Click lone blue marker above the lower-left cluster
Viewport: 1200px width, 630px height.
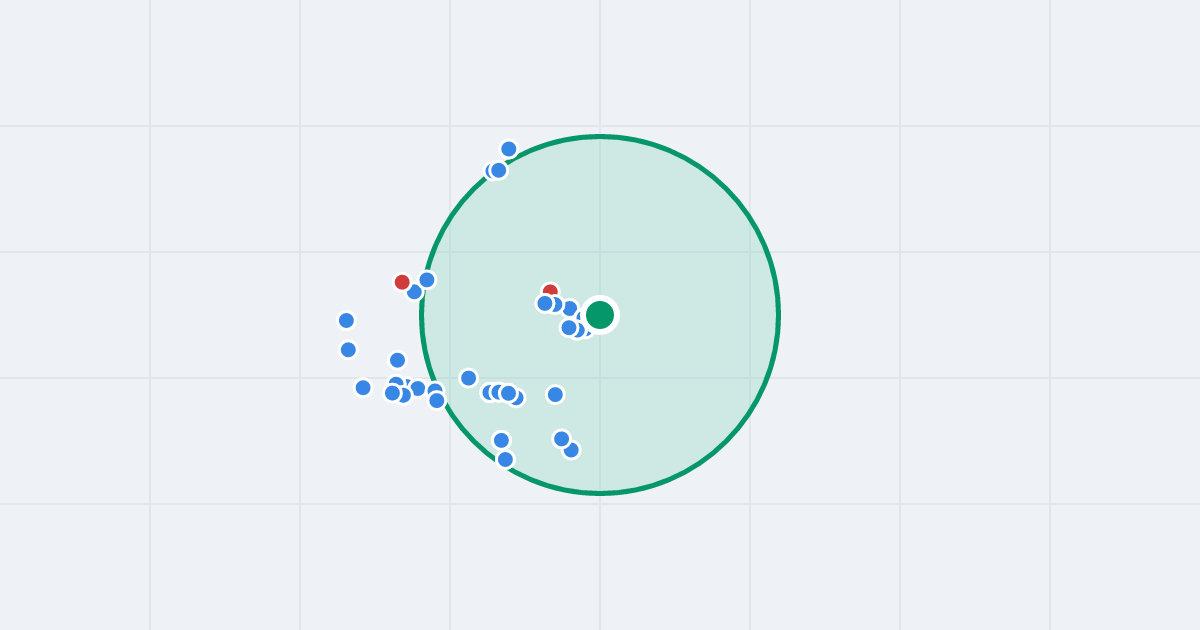(x=397, y=360)
